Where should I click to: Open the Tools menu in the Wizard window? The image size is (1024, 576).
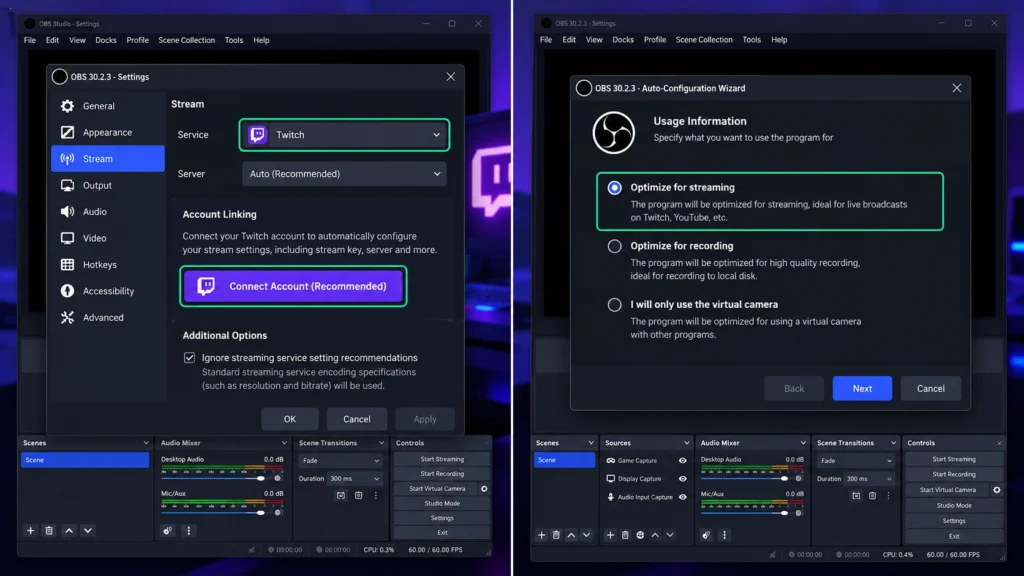(x=751, y=40)
